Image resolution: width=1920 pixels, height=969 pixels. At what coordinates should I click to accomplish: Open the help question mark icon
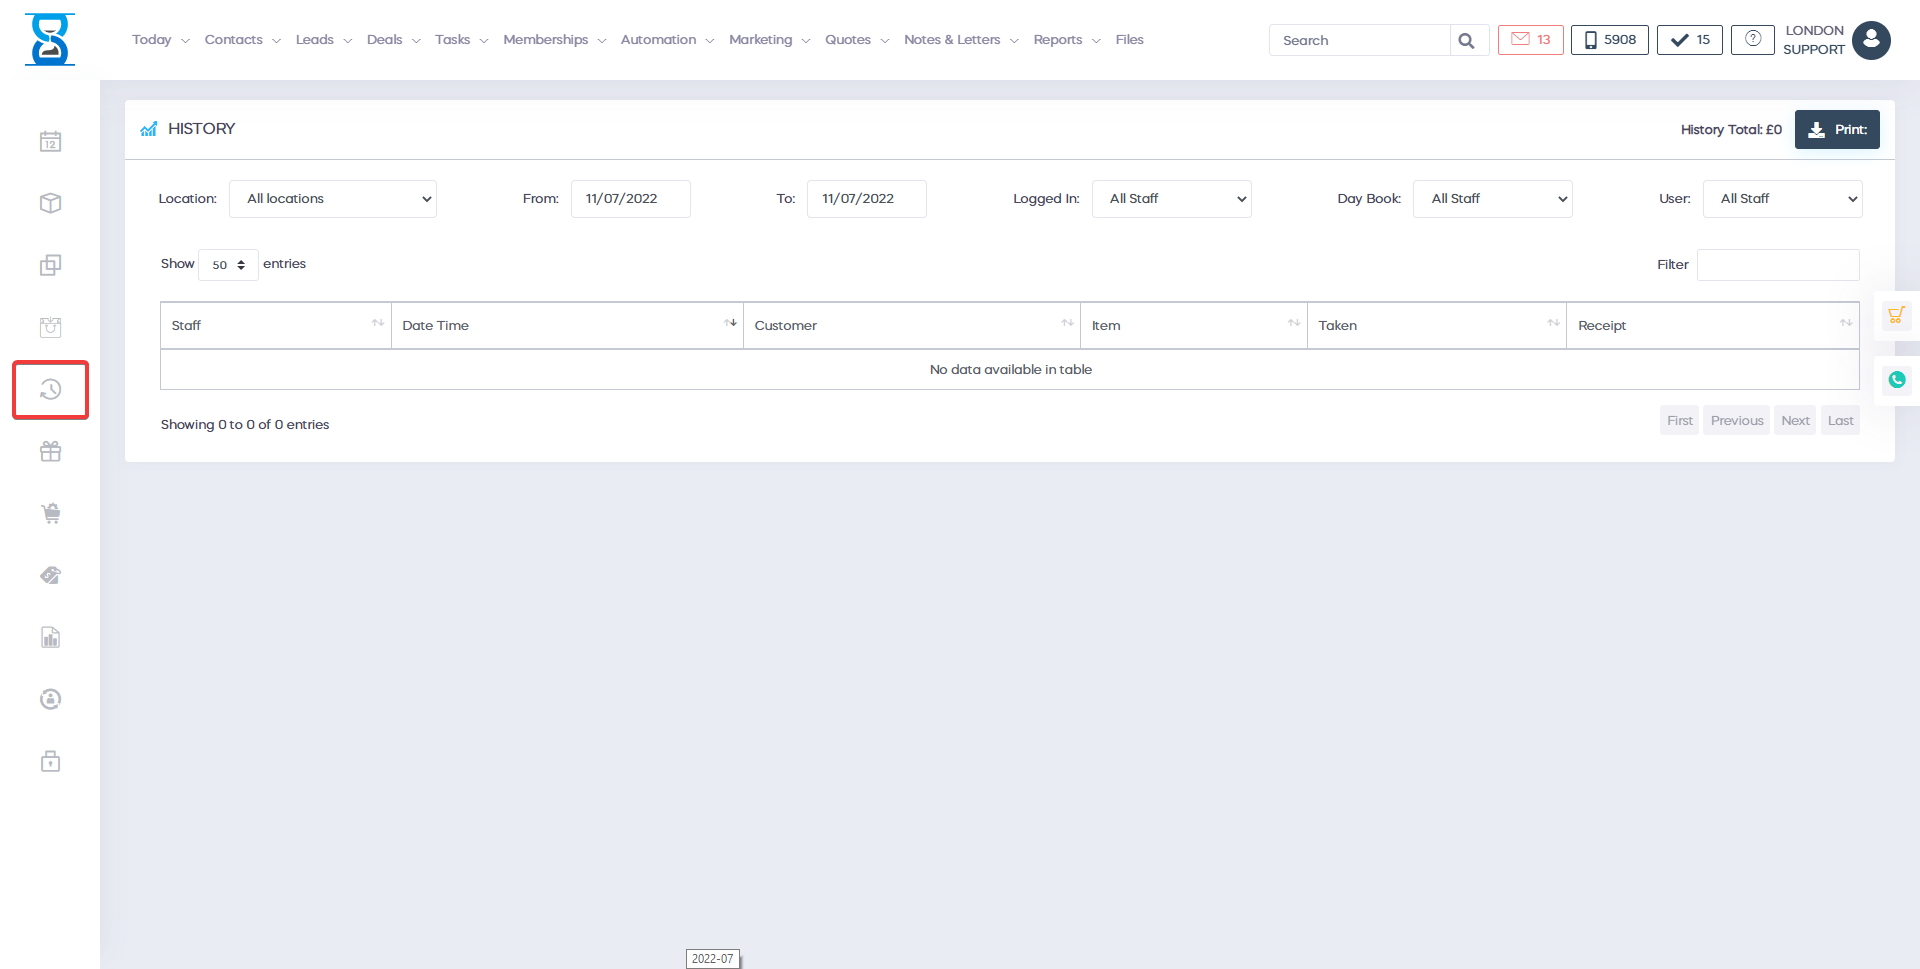(1752, 39)
